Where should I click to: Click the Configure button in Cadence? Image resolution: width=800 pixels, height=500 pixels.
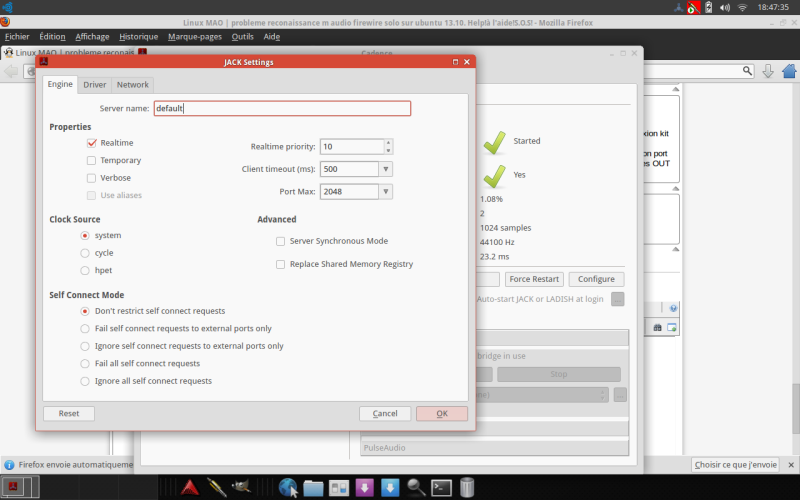(596, 279)
